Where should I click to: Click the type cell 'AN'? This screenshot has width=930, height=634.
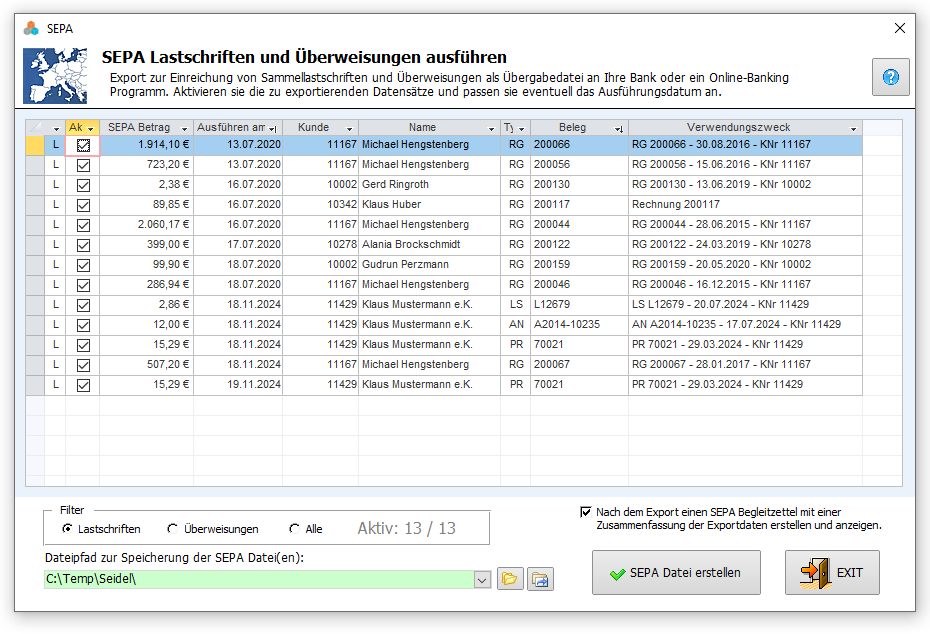[x=516, y=324]
